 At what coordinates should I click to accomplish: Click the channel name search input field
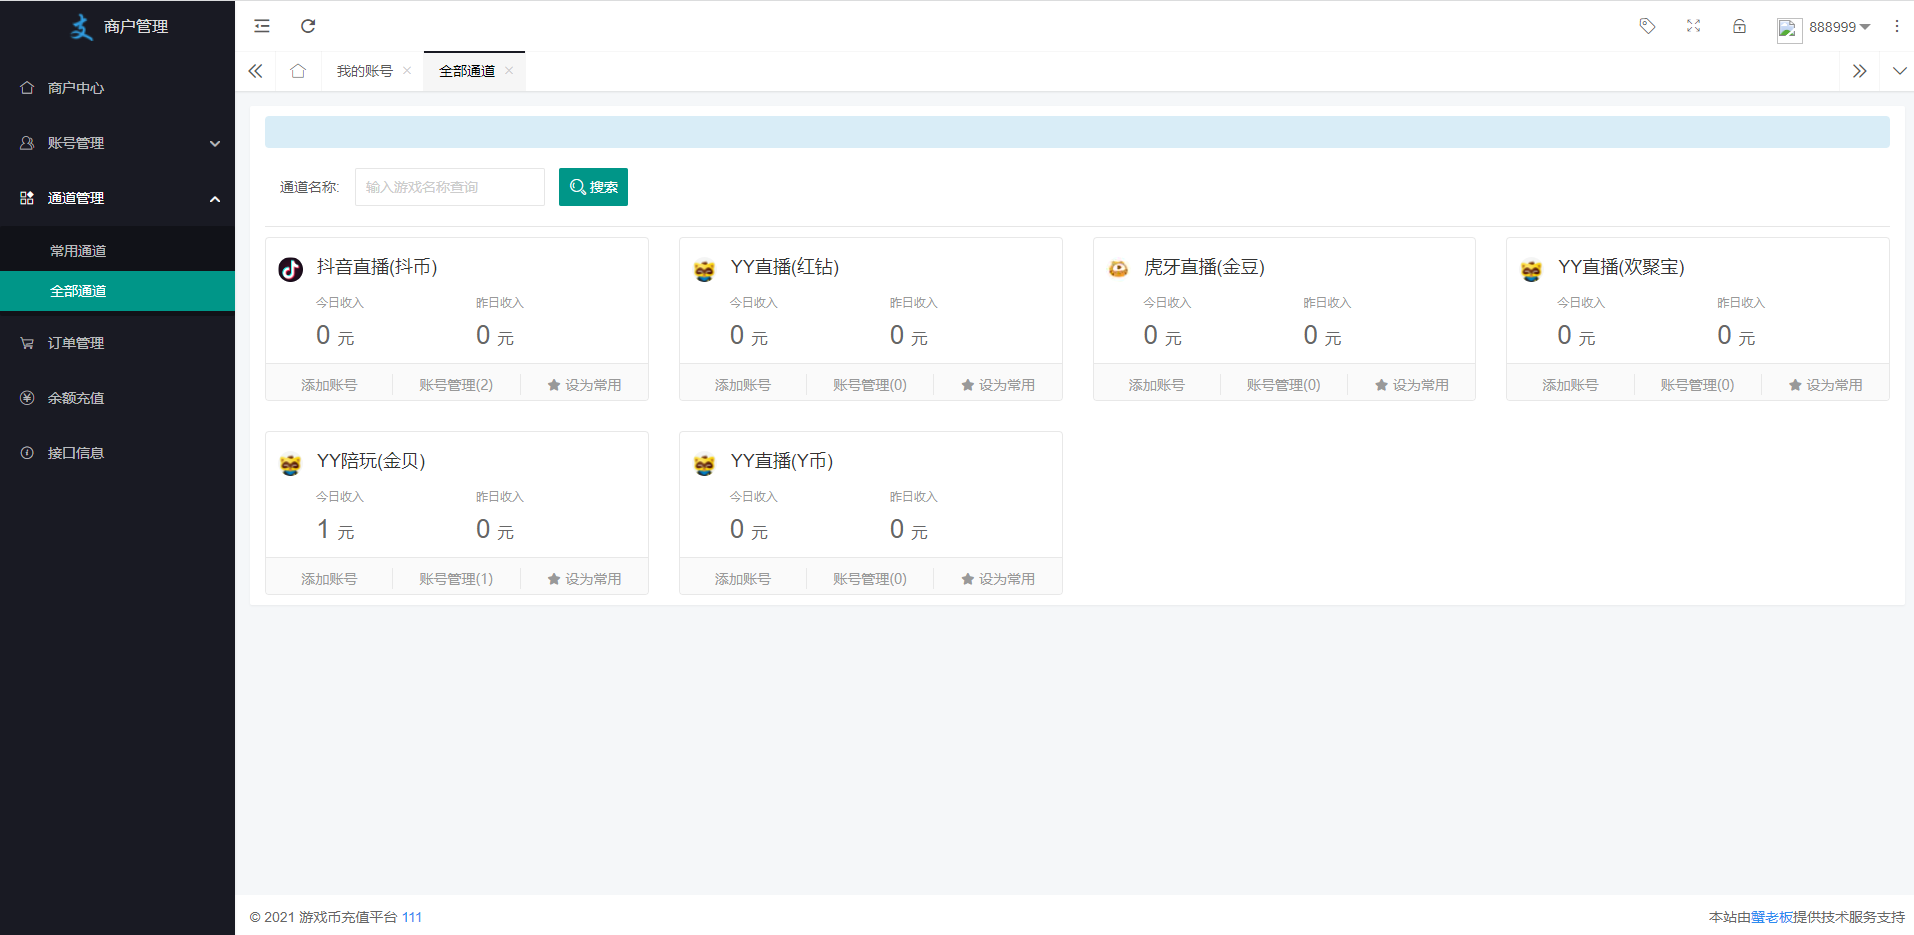[449, 186]
